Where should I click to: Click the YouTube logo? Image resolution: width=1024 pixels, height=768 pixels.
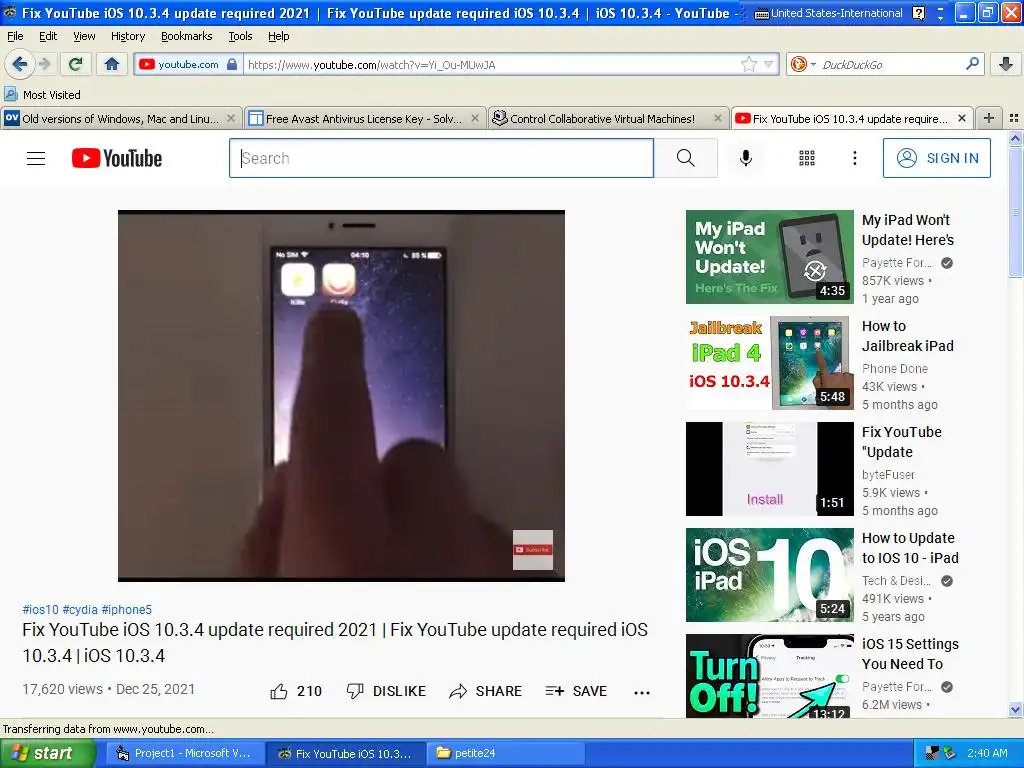pyautogui.click(x=117, y=158)
